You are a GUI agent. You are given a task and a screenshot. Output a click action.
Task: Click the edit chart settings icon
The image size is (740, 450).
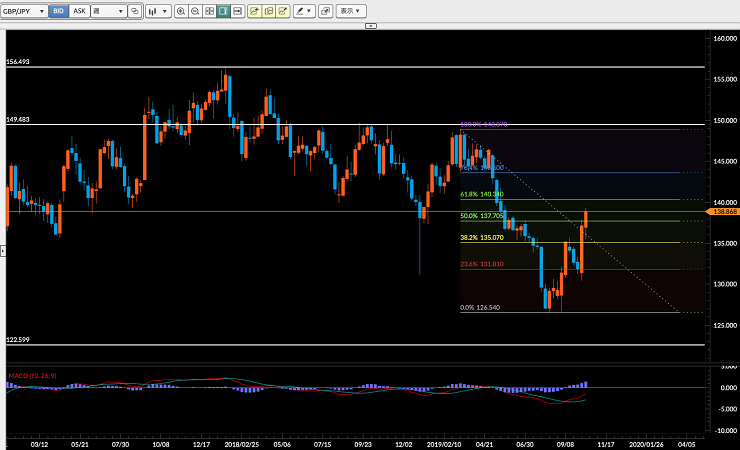pos(283,11)
